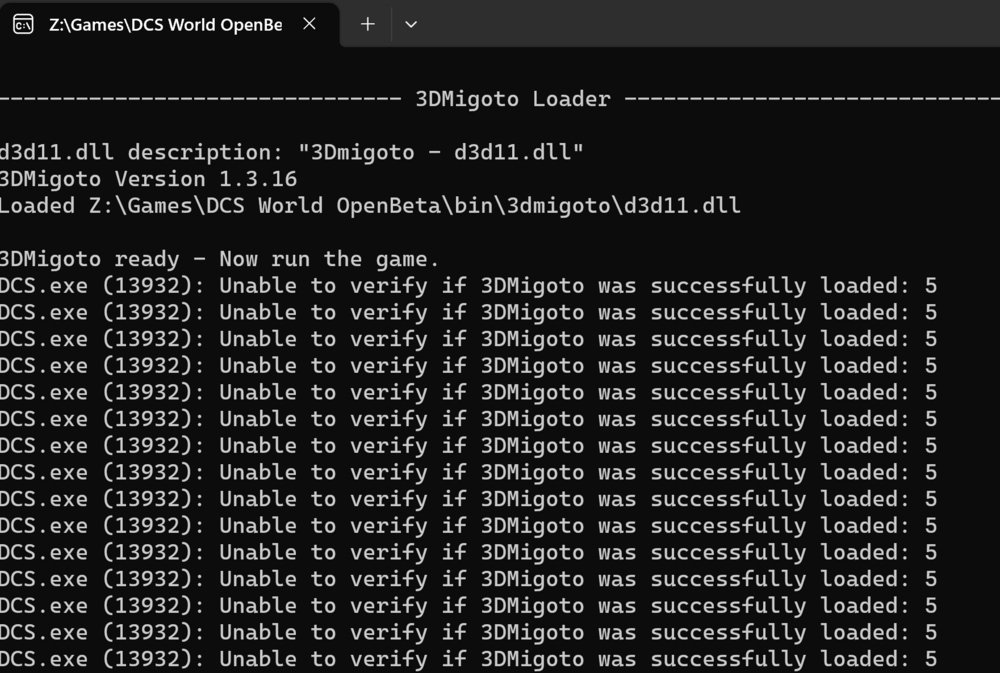Click the "Now run the game." phrase
The height and width of the screenshot is (673, 1000).
pyautogui.click(x=330, y=259)
